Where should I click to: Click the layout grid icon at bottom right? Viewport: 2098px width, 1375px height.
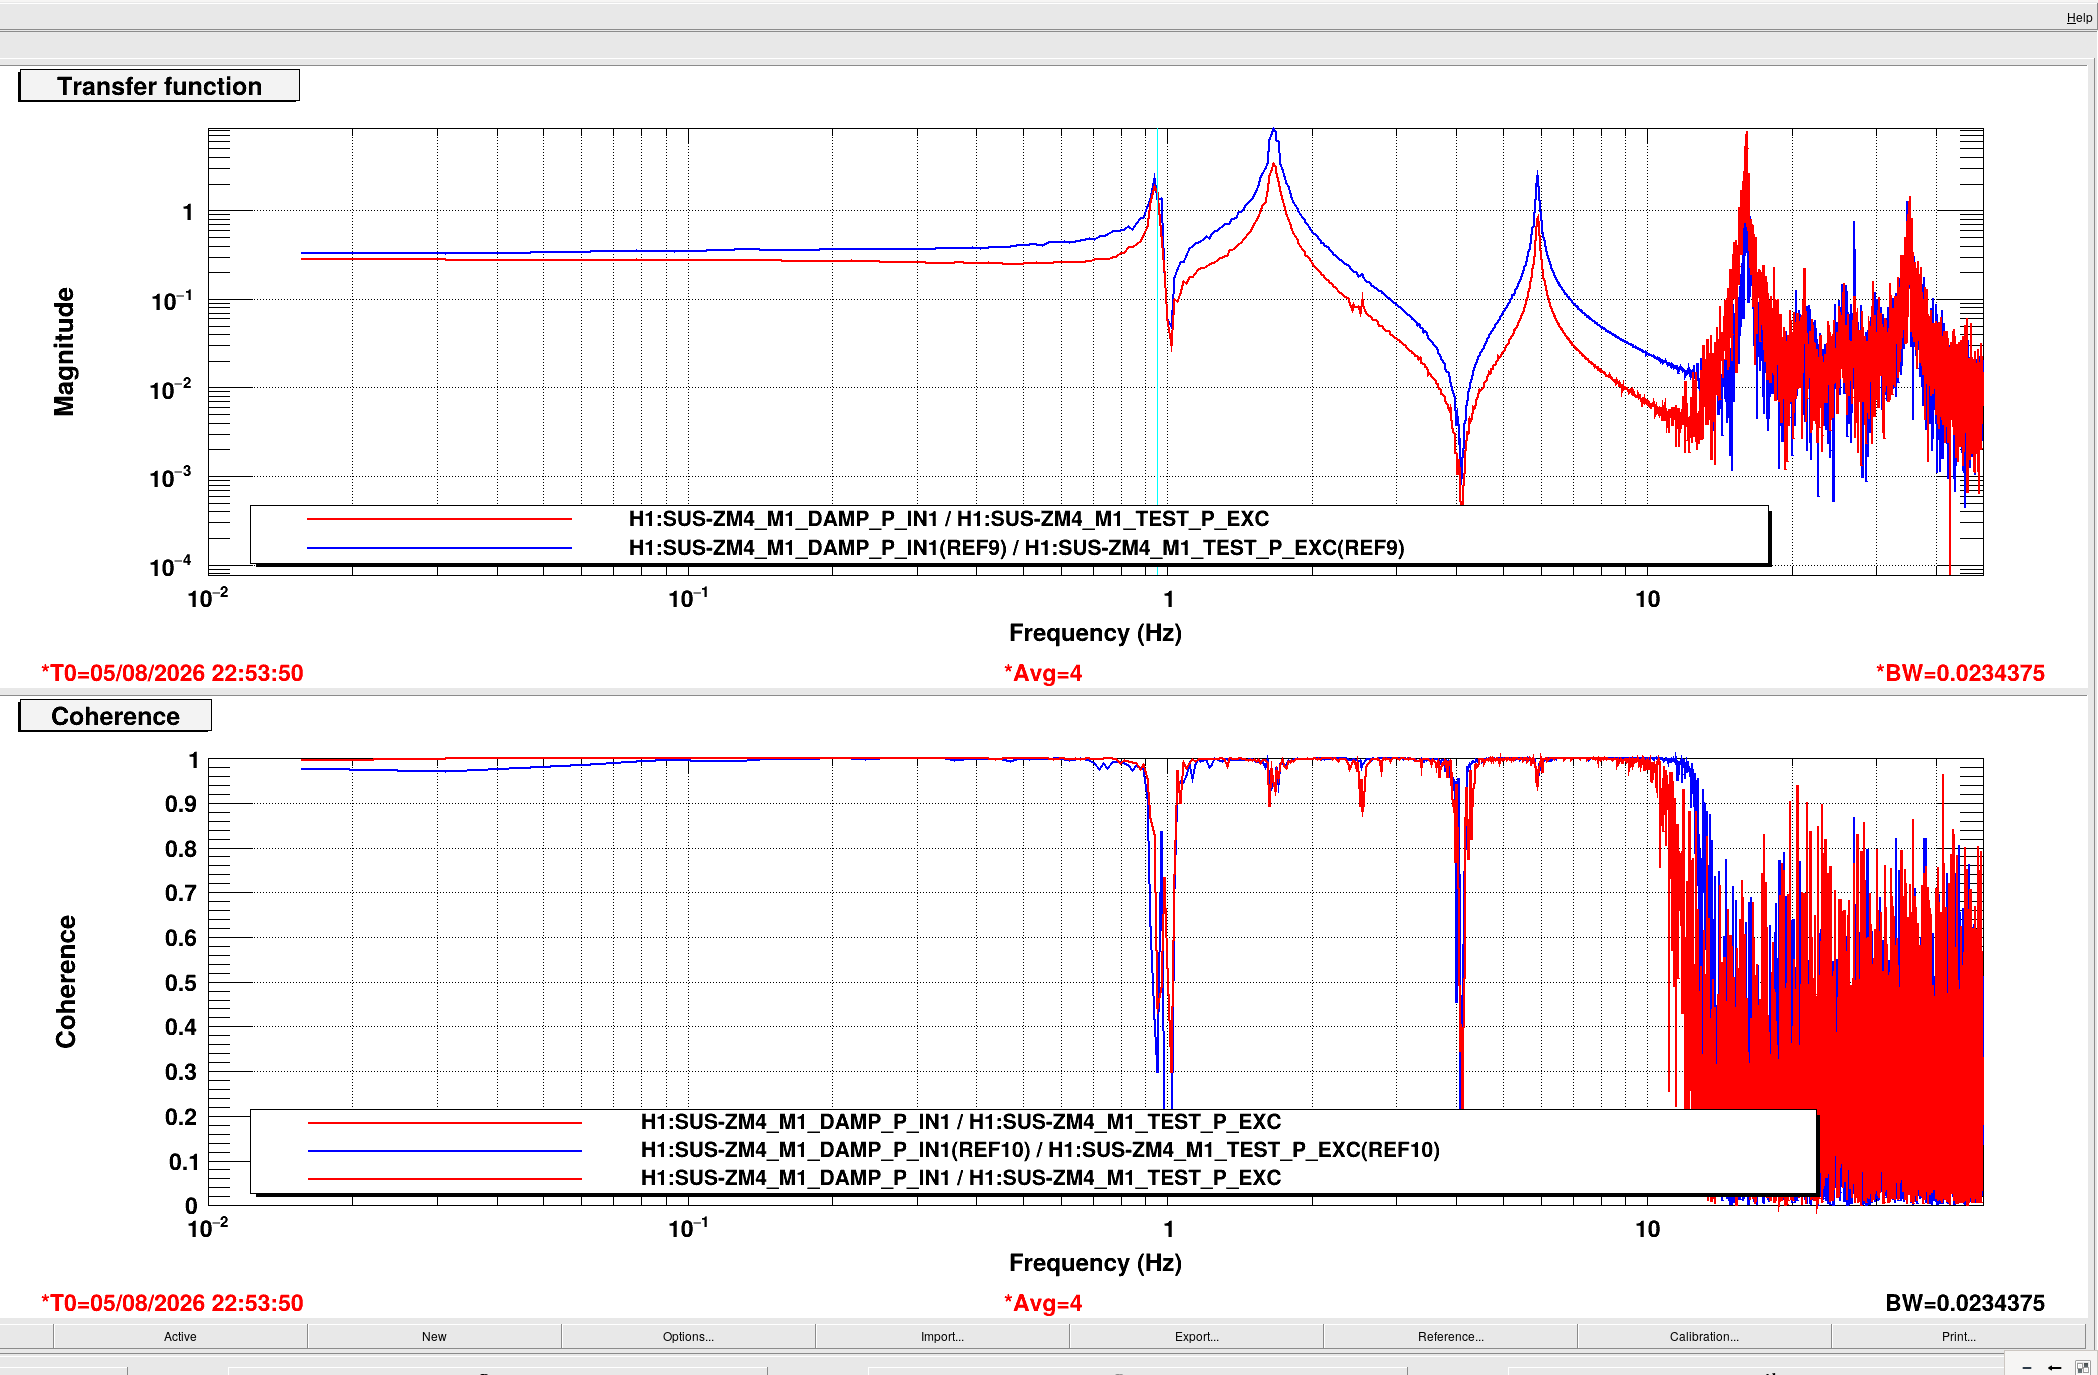coord(2082,1367)
